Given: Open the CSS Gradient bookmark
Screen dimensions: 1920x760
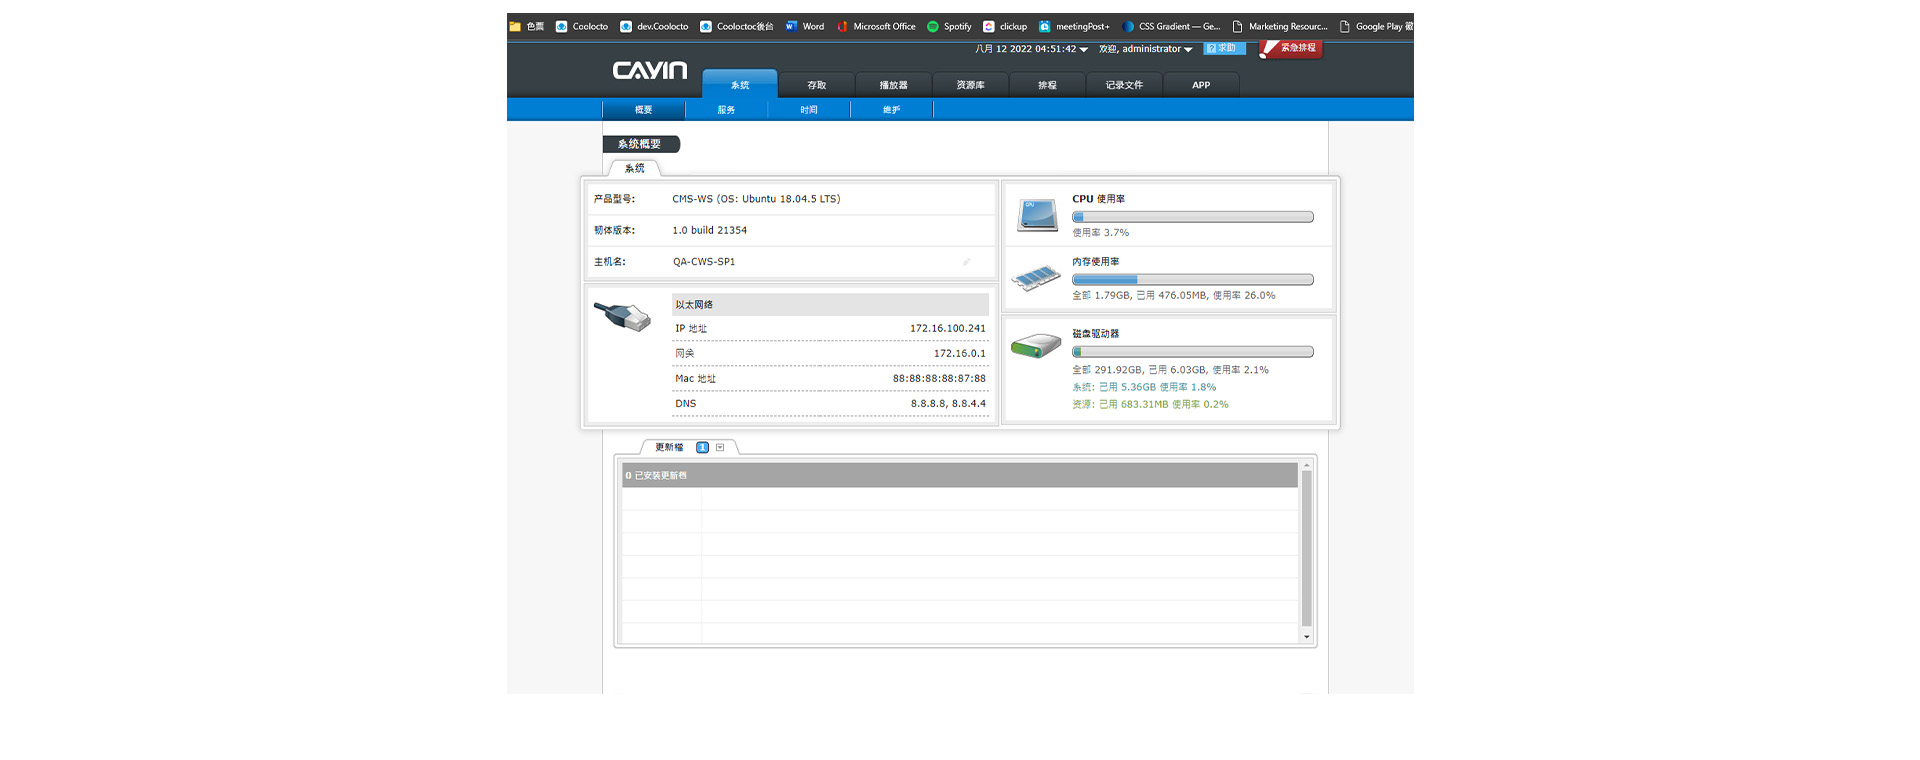Looking at the screenshot, I should click(1171, 26).
